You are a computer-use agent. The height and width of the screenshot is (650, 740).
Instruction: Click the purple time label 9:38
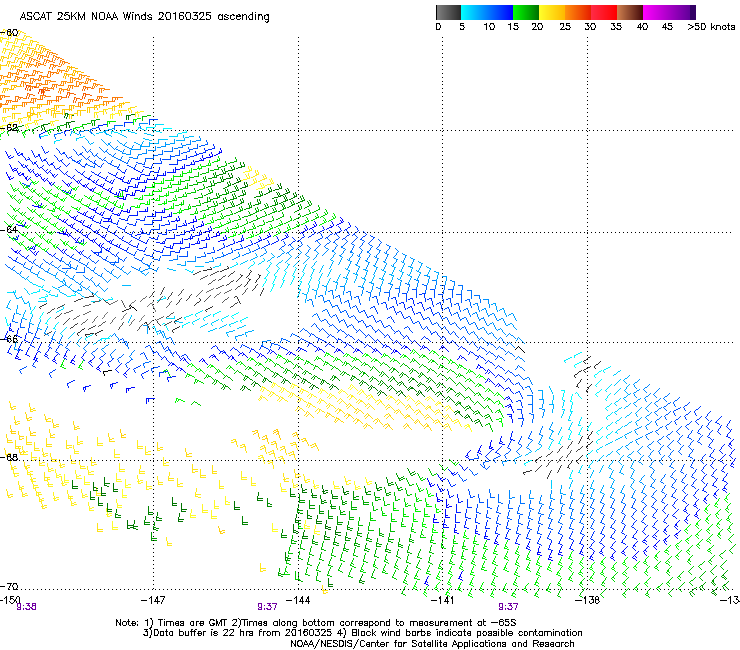click(26, 607)
